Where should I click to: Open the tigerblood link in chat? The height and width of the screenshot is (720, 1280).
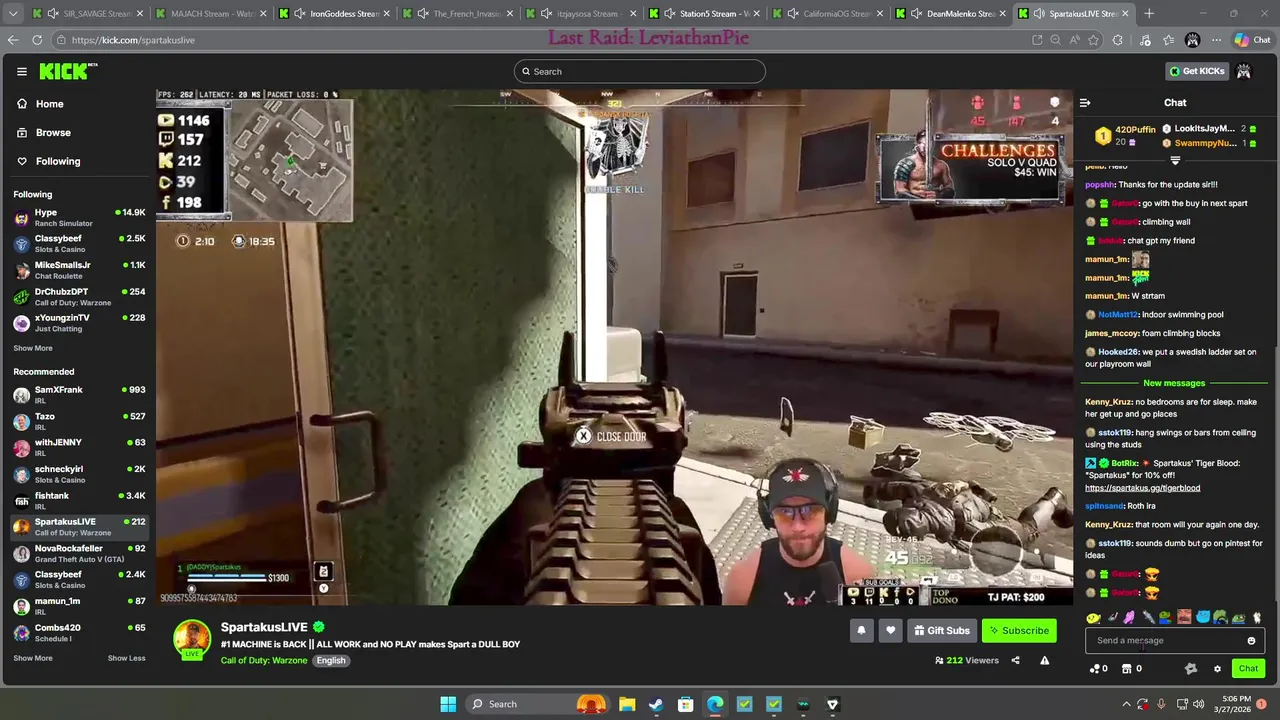coord(1142,488)
